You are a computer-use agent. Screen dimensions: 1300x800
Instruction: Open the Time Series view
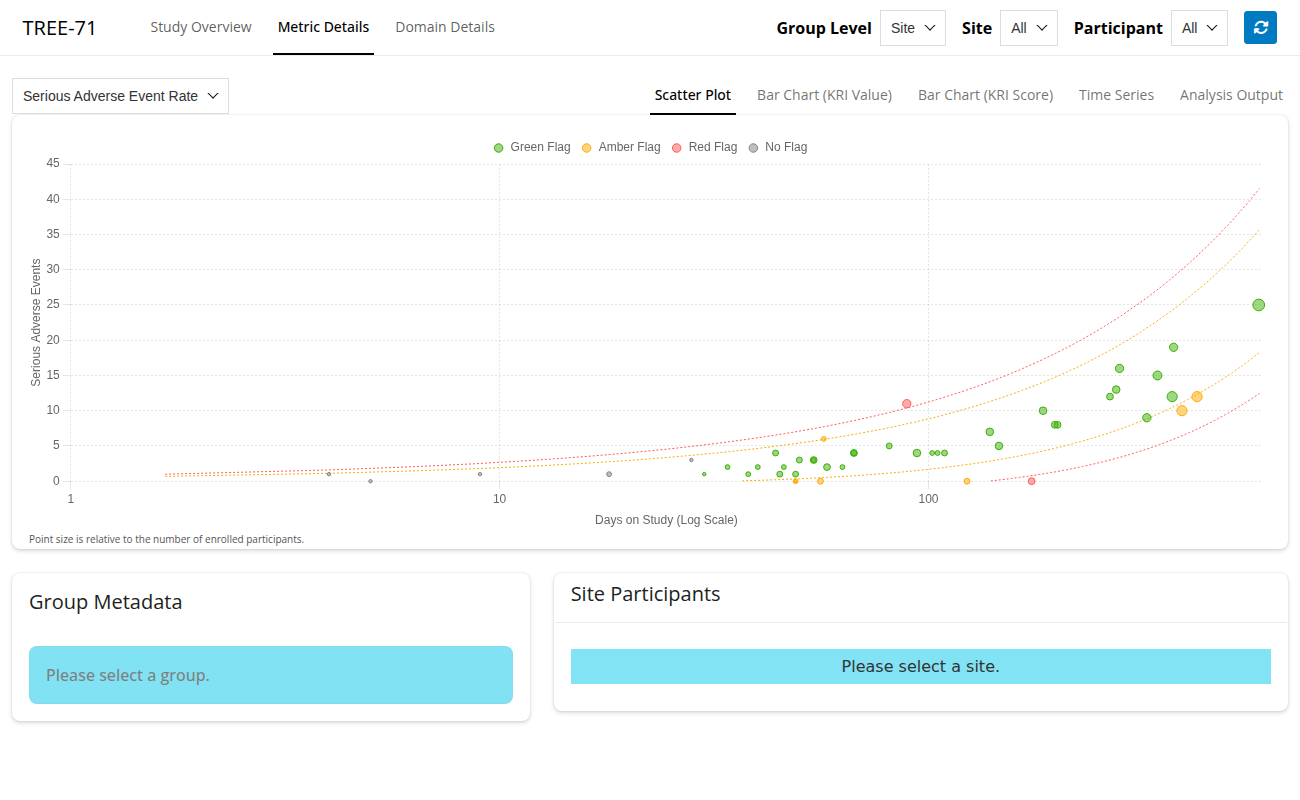click(x=1116, y=95)
